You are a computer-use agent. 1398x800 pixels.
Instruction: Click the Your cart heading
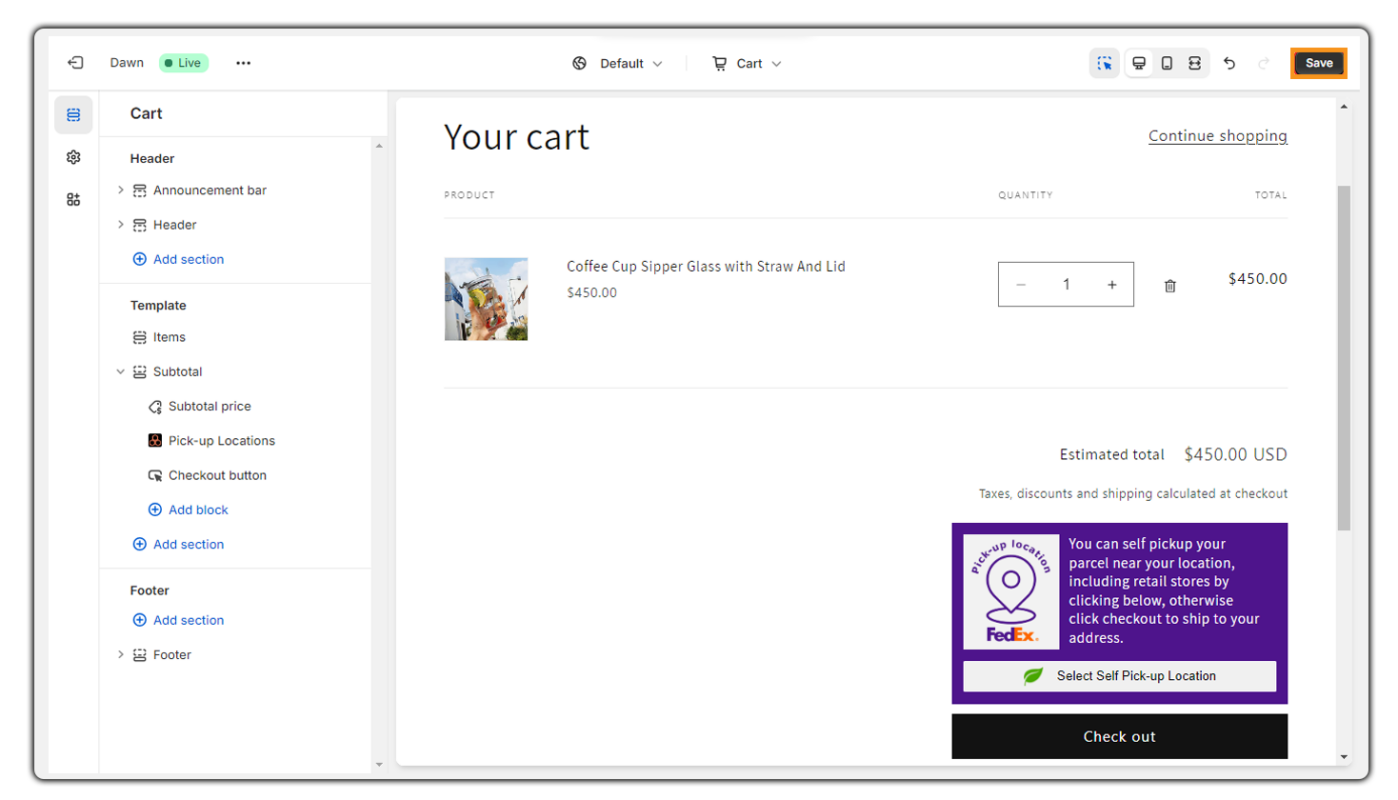[x=517, y=137]
